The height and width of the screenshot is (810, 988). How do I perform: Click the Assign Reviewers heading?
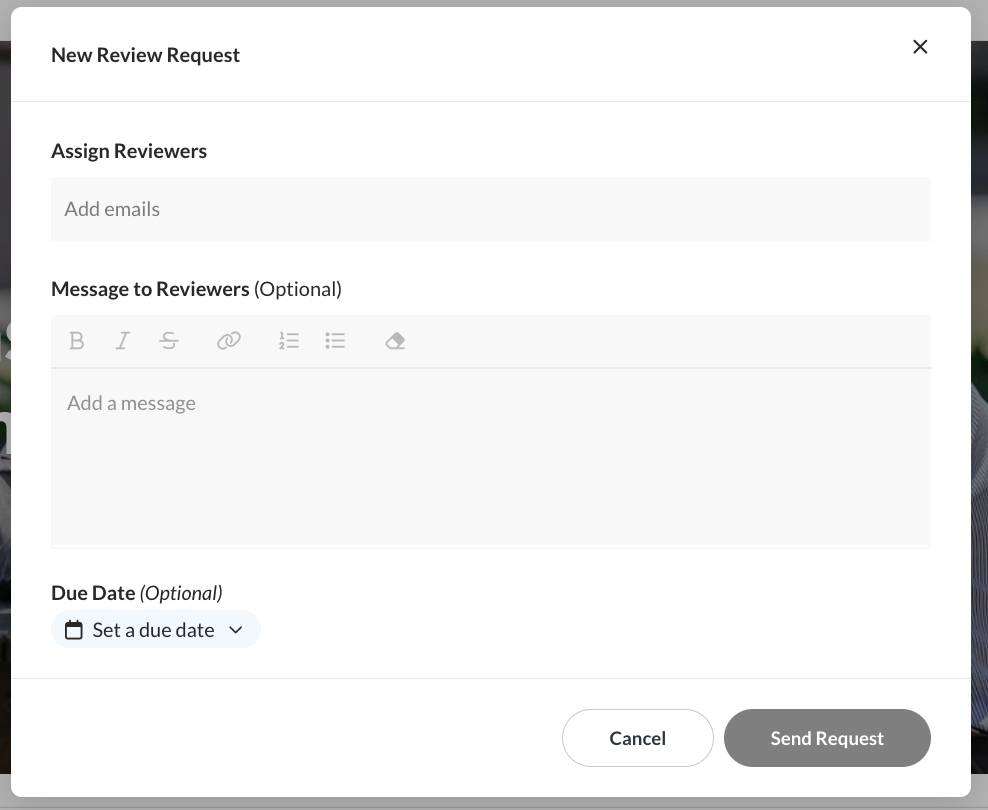129,151
